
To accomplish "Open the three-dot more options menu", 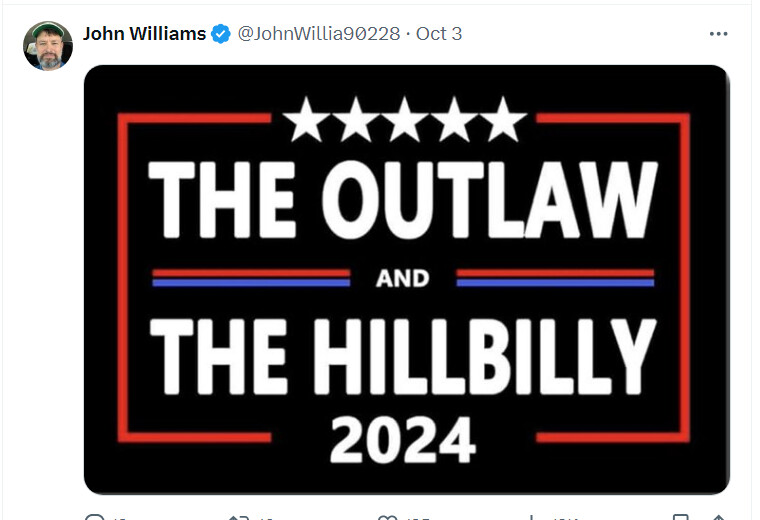I will tap(718, 34).
